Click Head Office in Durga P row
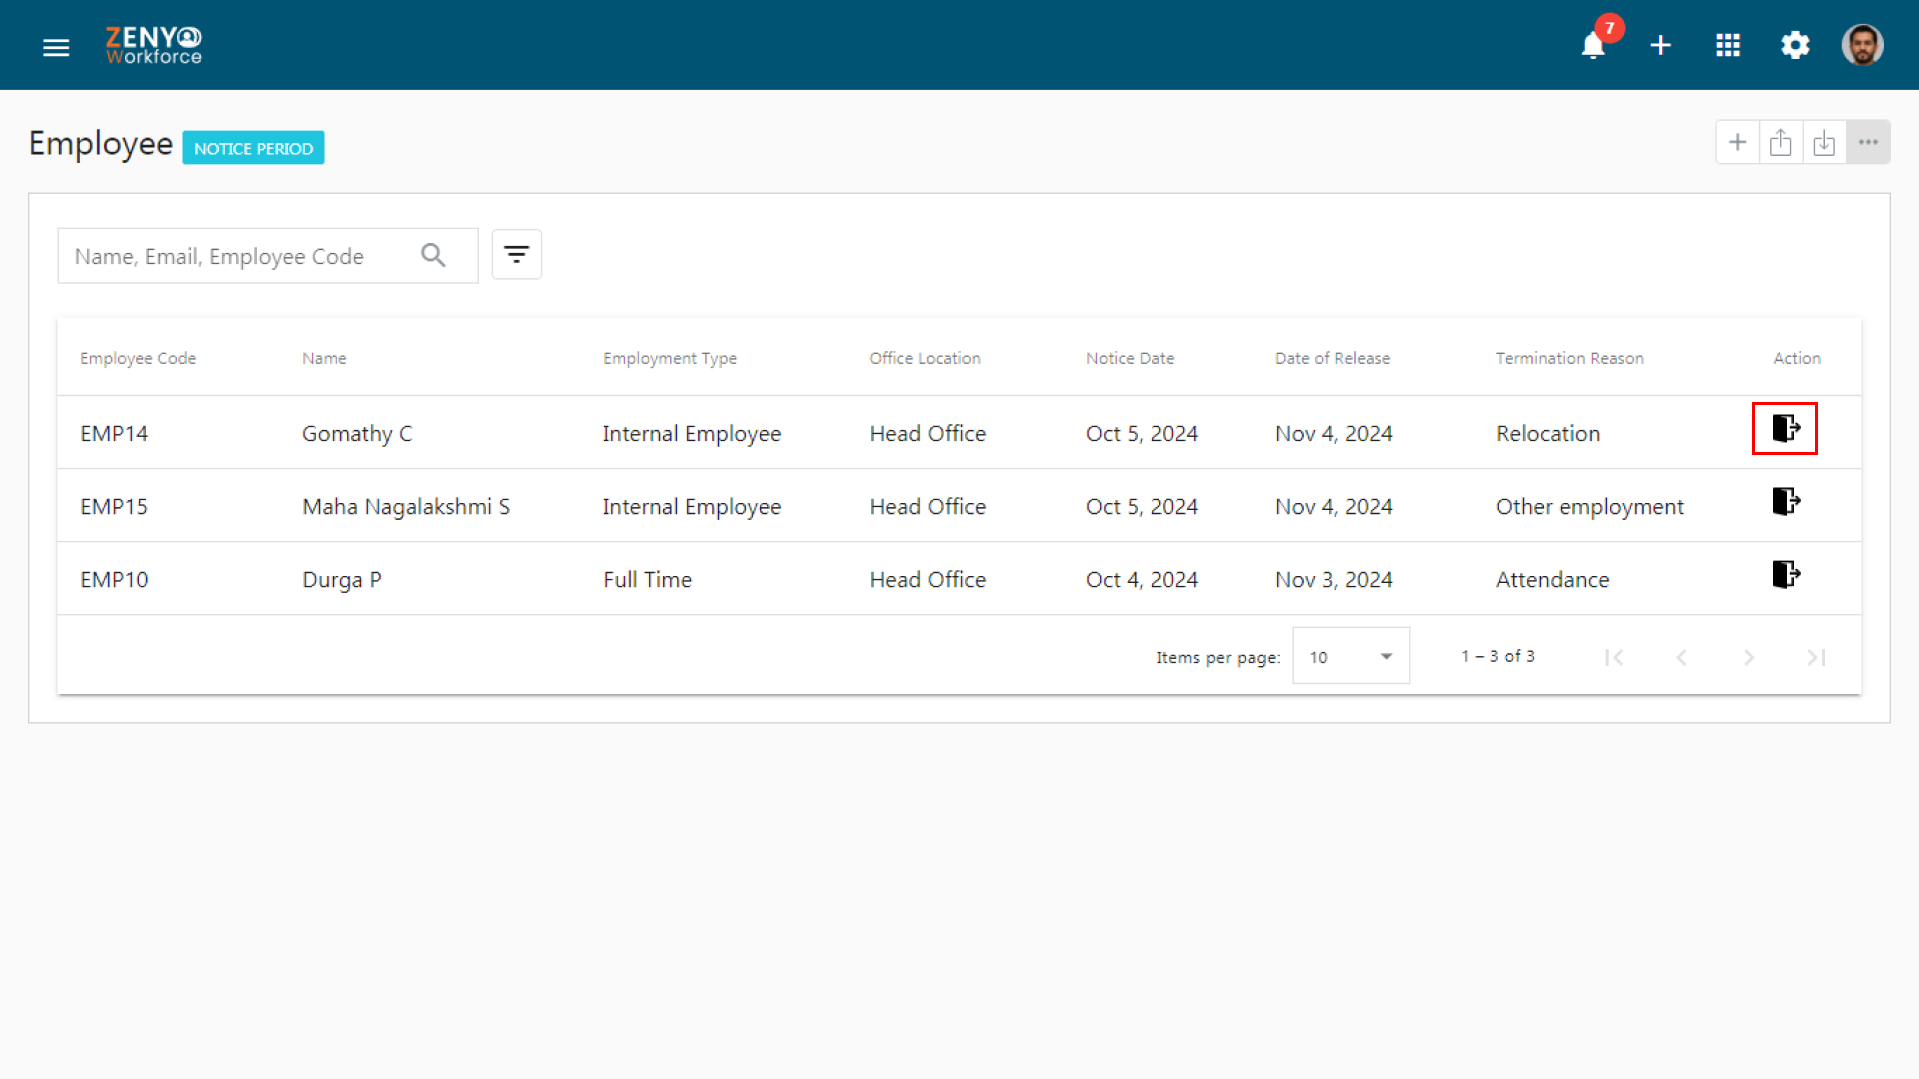 (927, 579)
